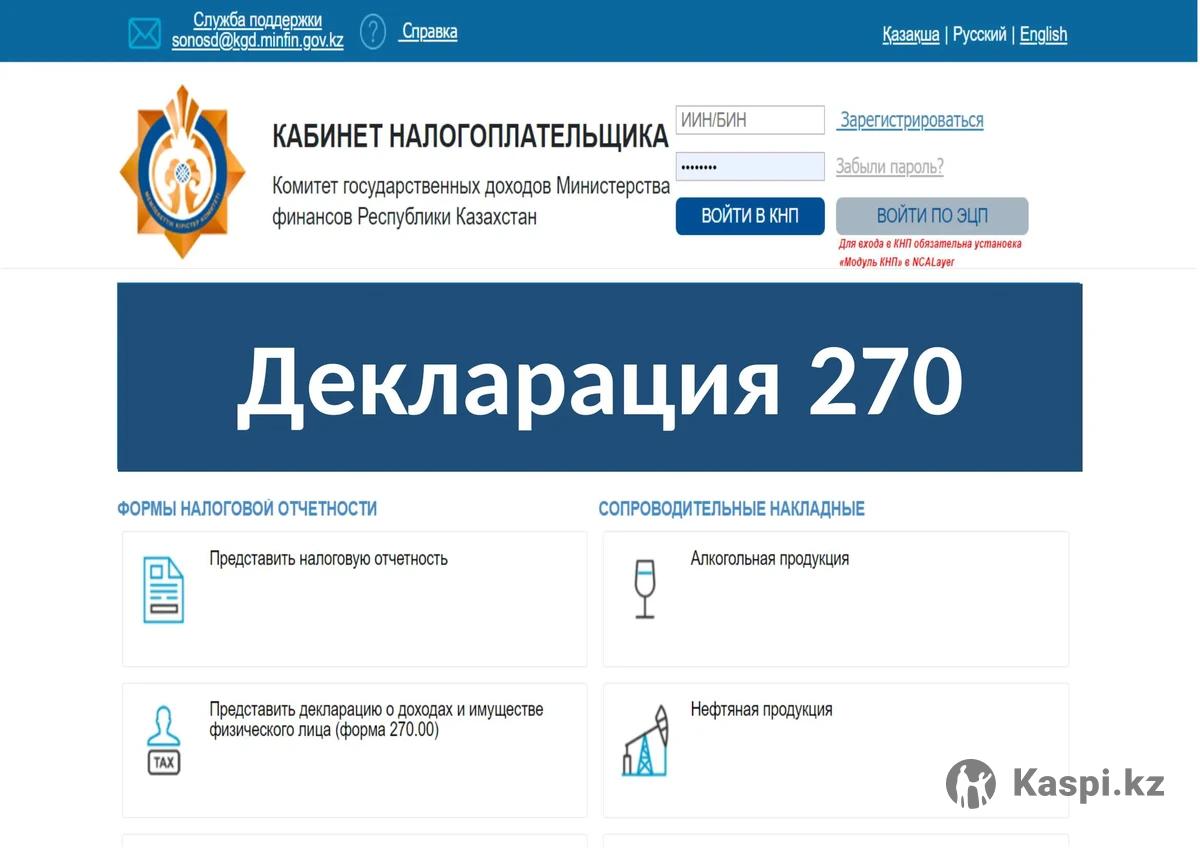1200x848 pixels.
Task: Click the oil pump jack icon
Action: click(x=645, y=741)
